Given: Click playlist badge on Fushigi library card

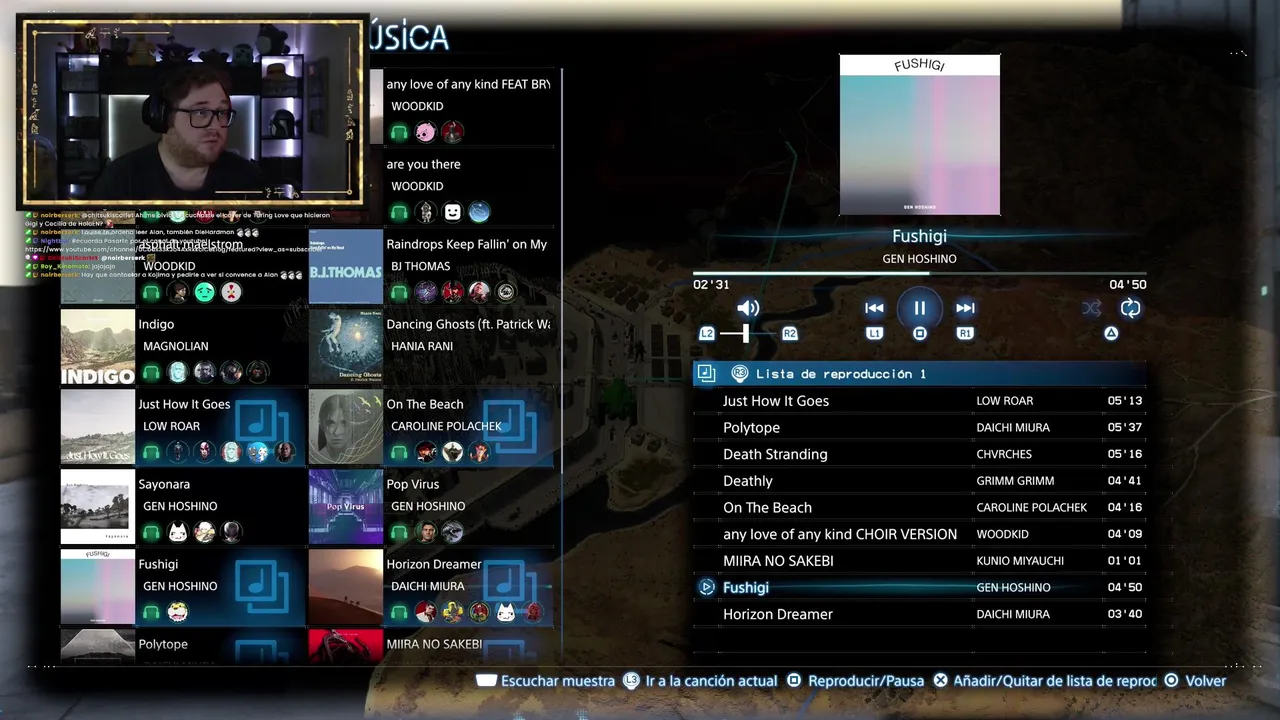Looking at the screenshot, I should point(262,587).
